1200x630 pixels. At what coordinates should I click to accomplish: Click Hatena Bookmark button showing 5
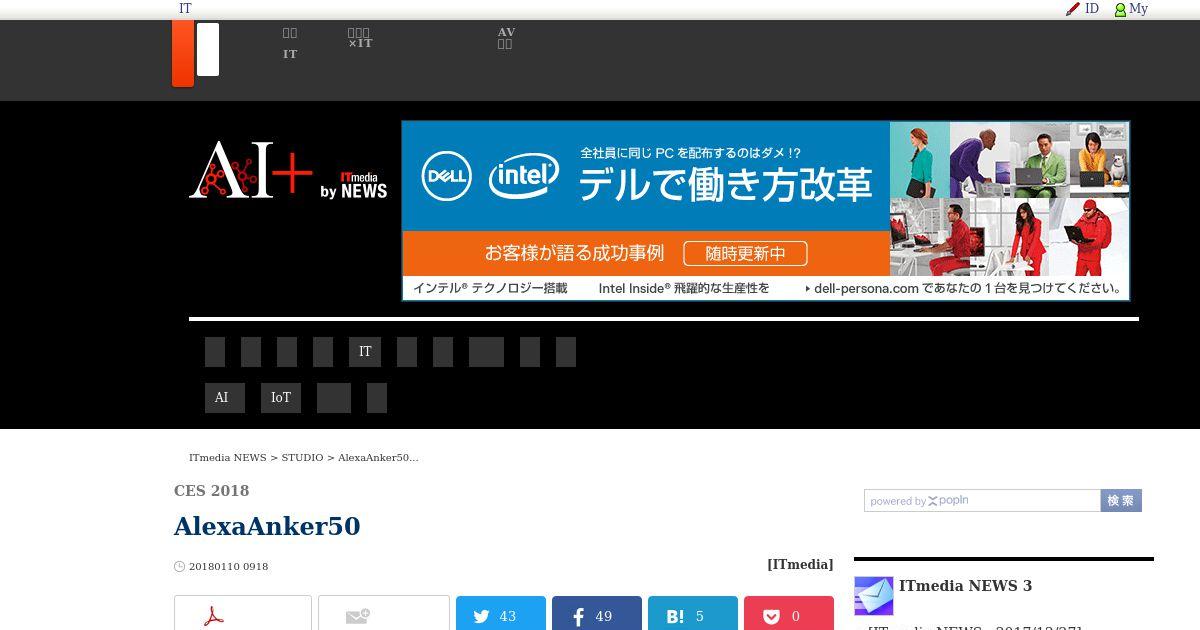click(x=693, y=614)
